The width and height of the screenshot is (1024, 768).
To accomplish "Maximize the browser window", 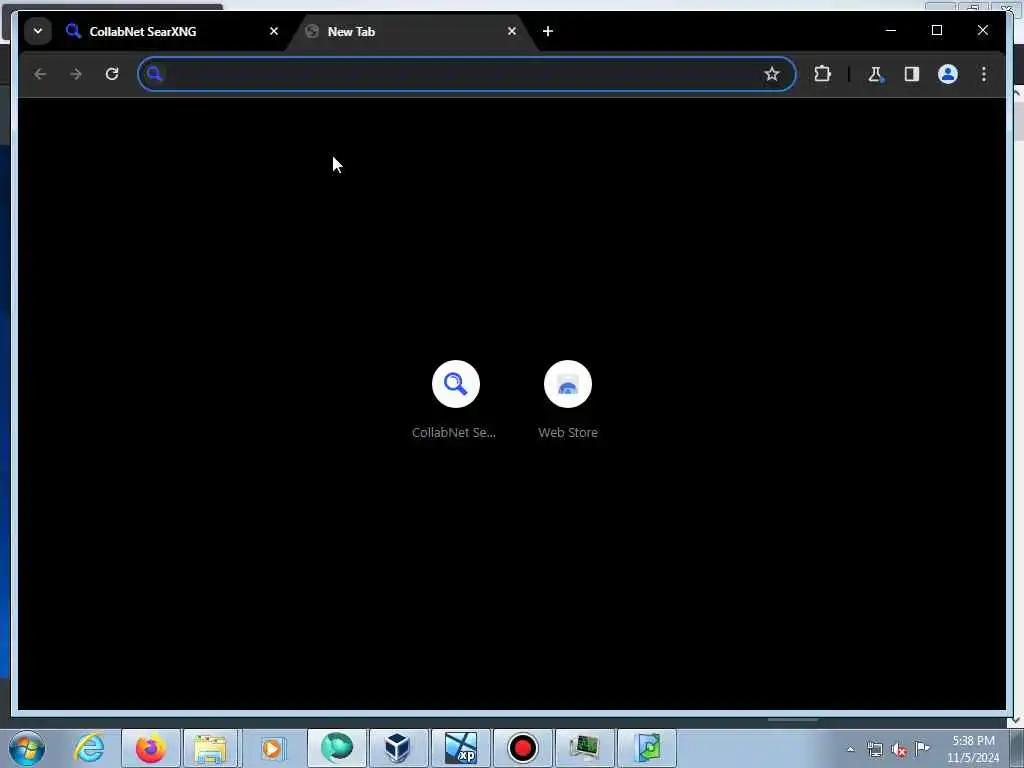I will pos(936,30).
